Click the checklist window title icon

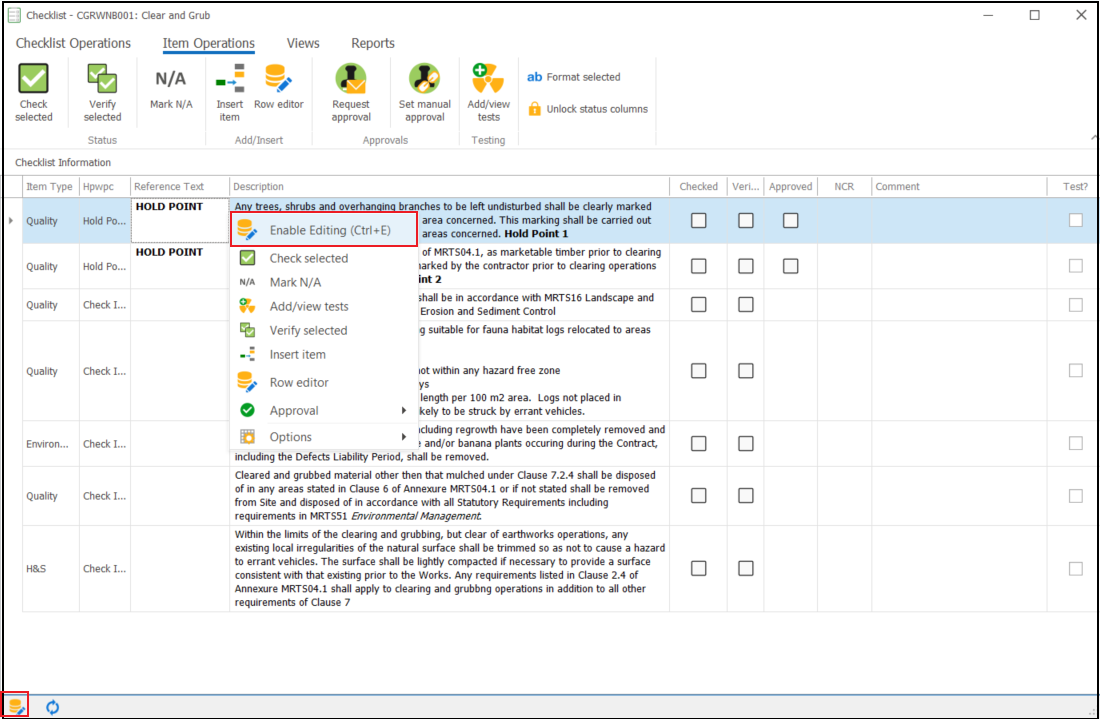pyautogui.click(x=13, y=15)
